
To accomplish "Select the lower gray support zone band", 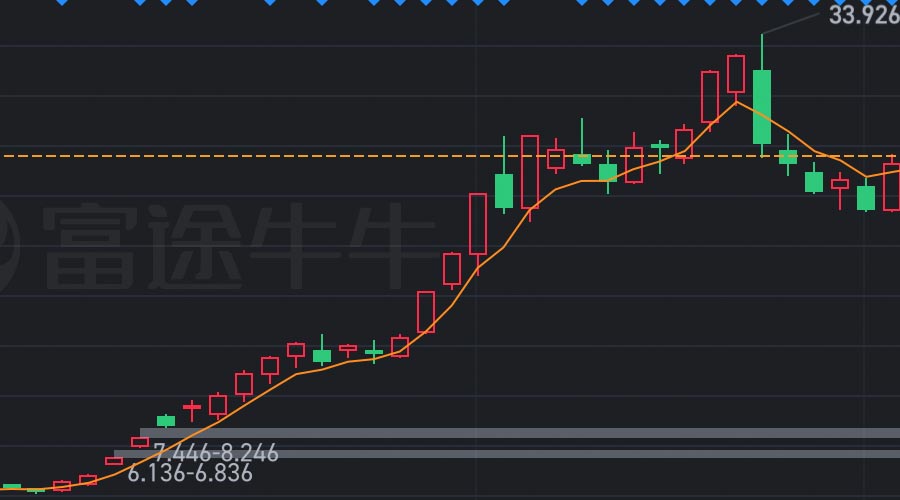I will point(507,454).
